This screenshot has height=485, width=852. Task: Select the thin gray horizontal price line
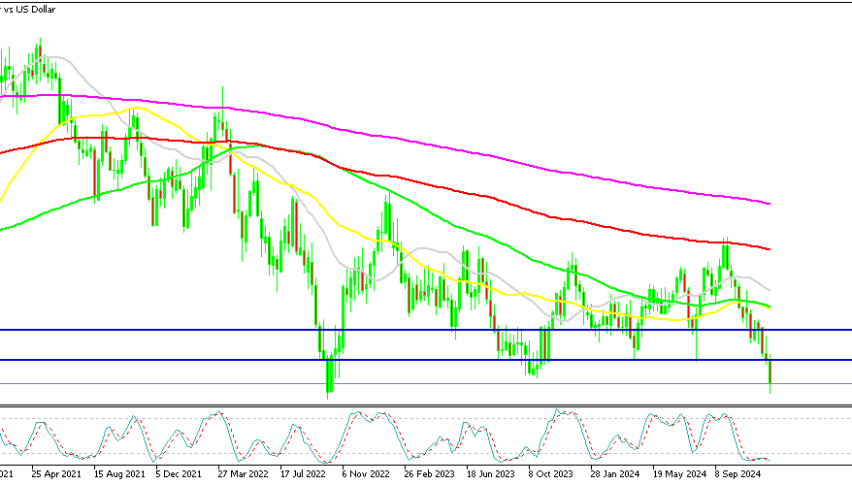(426, 384)
